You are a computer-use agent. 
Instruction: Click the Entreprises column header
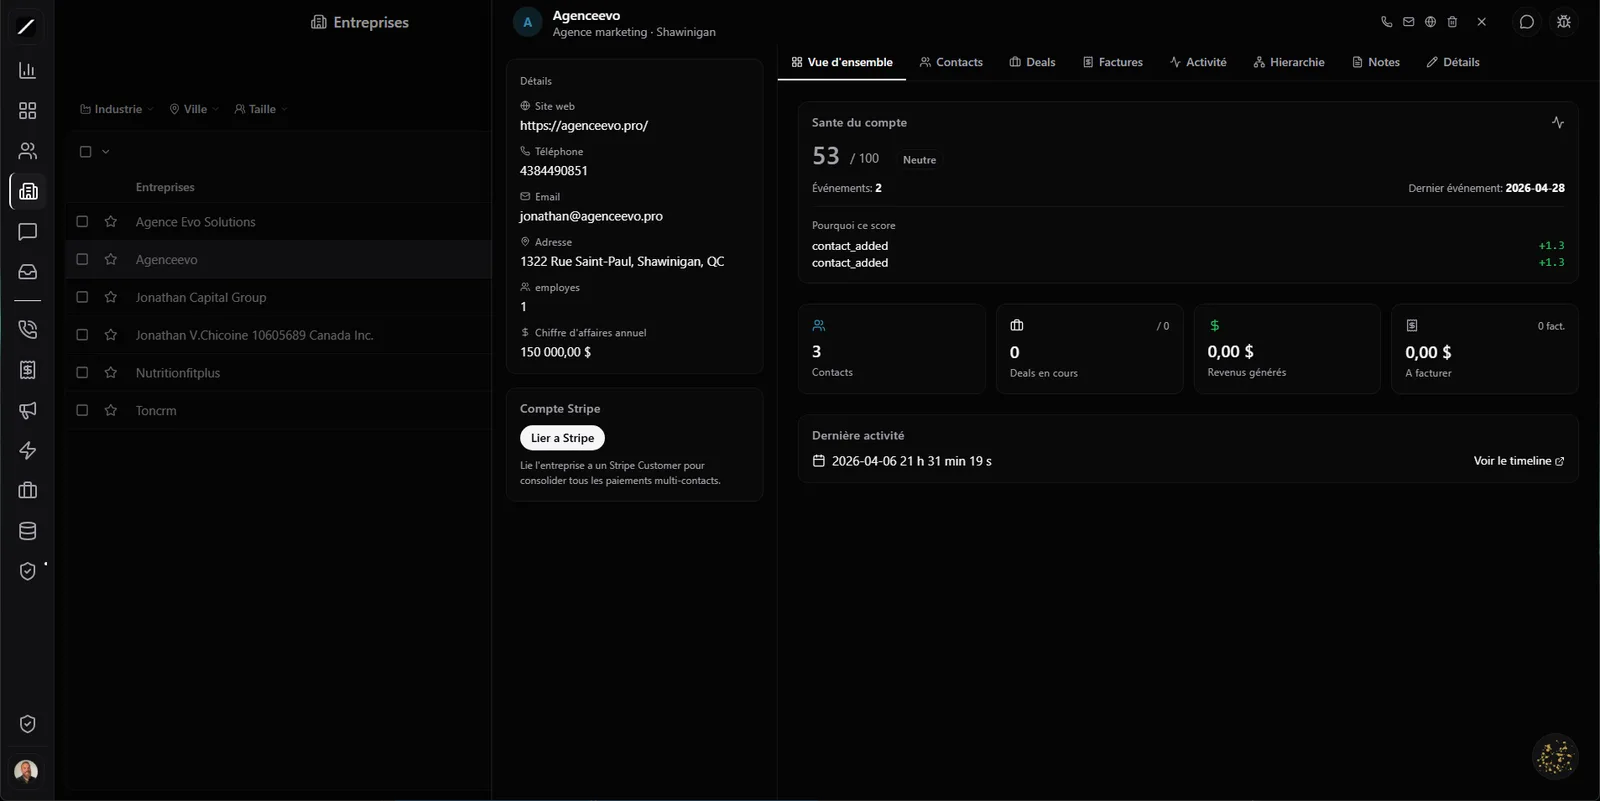165,187
